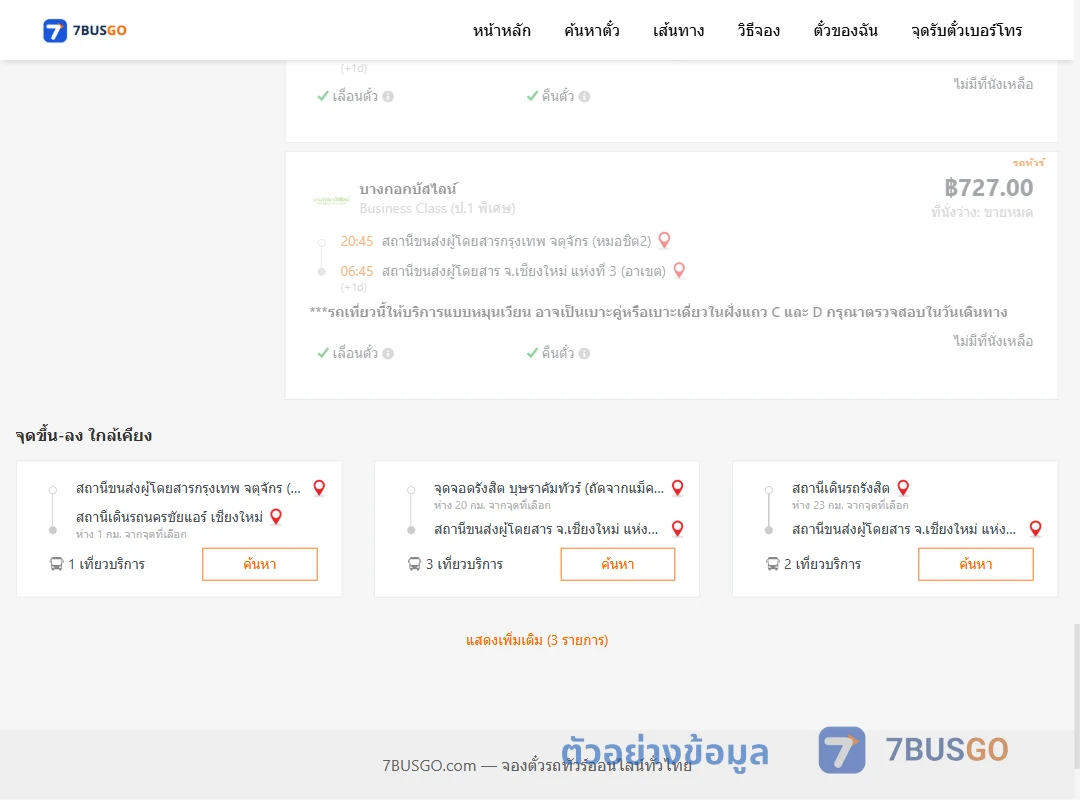Click bus icon beside 2 เที่ยวบริการ
The image size is (1080, 800).
tap(773, 564)
